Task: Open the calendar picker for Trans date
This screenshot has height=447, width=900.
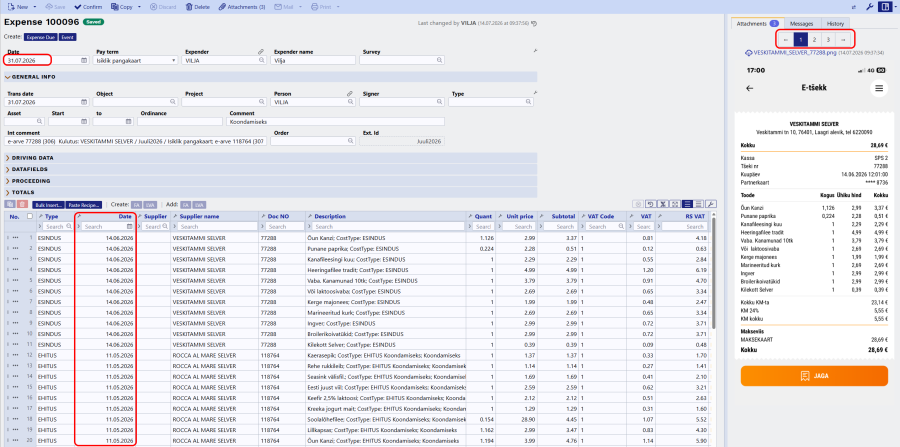Action: (x=84, y=102)
